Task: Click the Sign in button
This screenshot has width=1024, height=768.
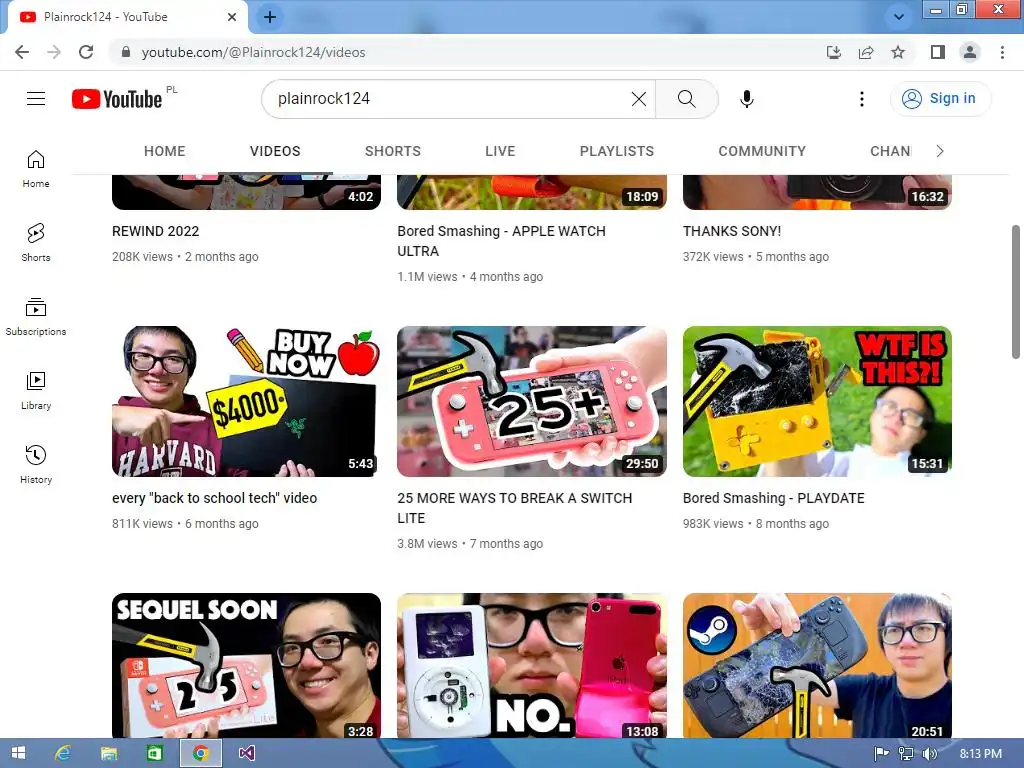Action: pos(940,99)
